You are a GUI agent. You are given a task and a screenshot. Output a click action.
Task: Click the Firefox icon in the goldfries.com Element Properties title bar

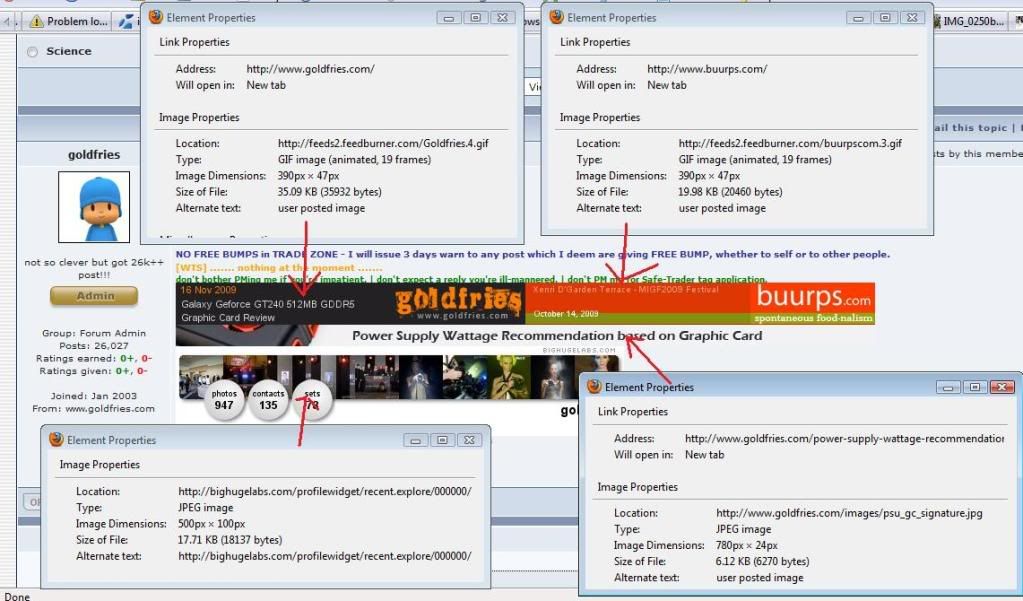155,17
